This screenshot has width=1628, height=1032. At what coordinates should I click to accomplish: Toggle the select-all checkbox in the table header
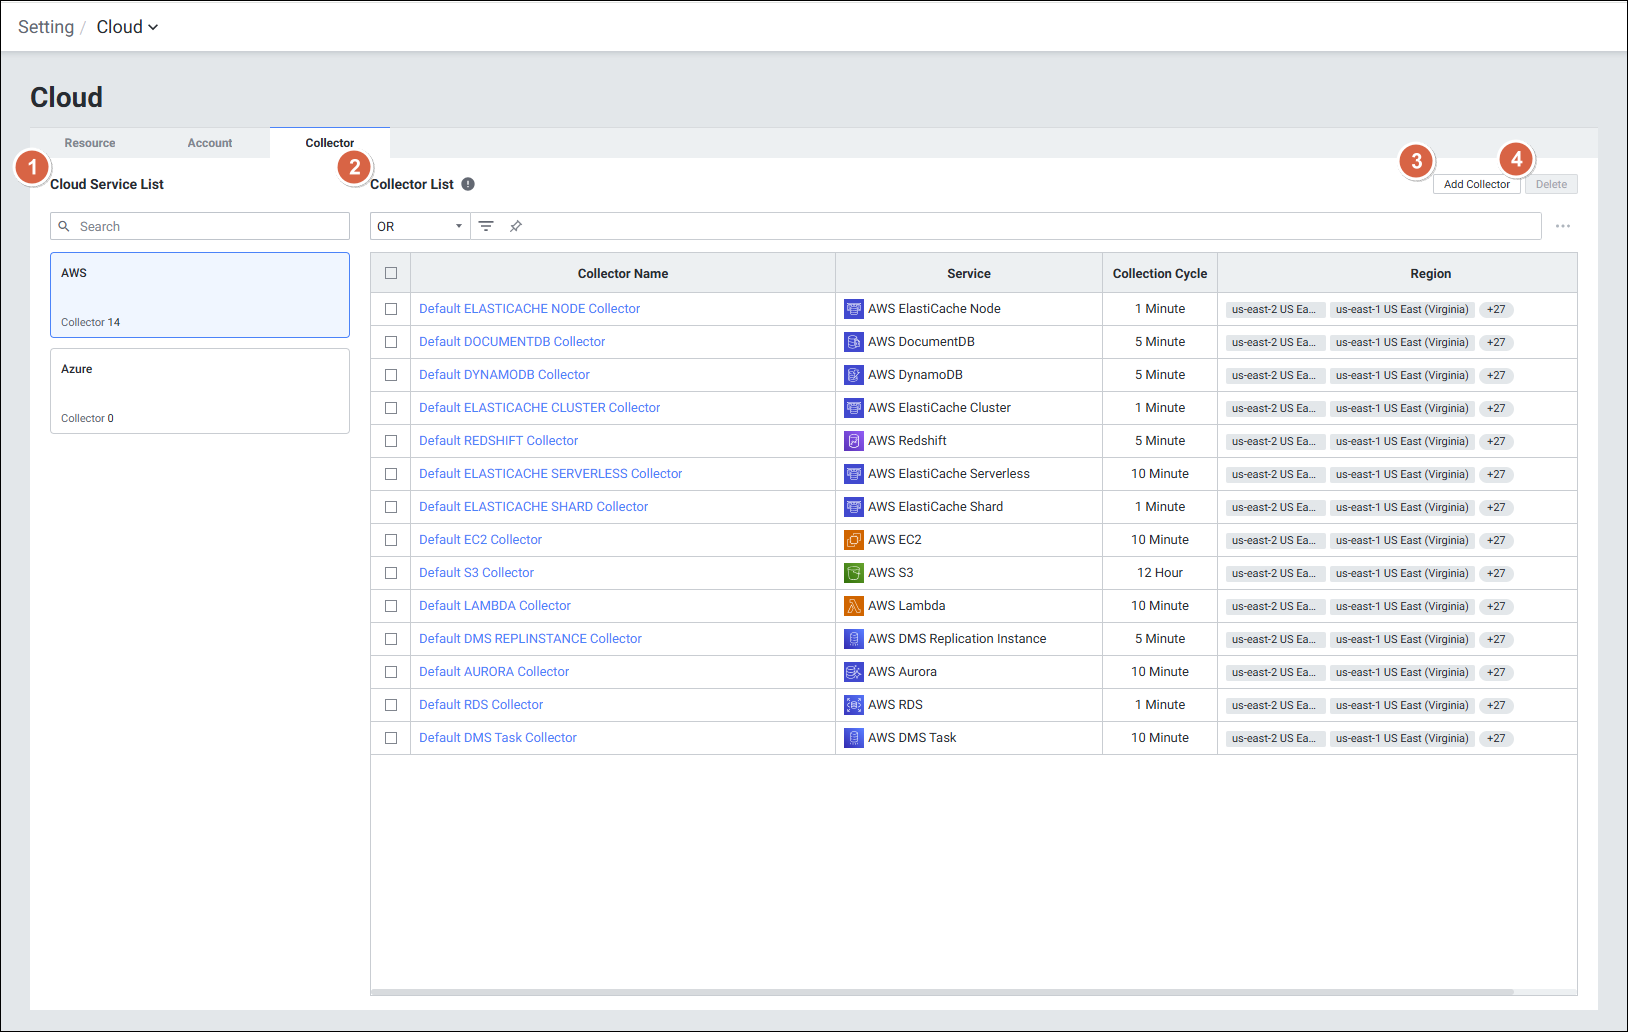(391, 273)
